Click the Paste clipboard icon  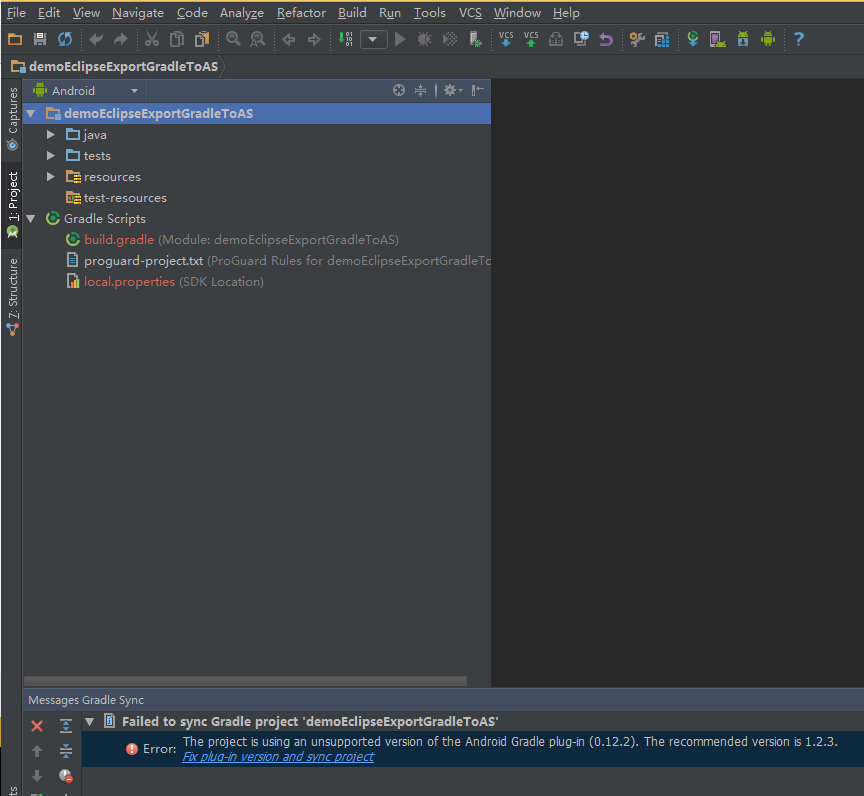click(202, 39)
